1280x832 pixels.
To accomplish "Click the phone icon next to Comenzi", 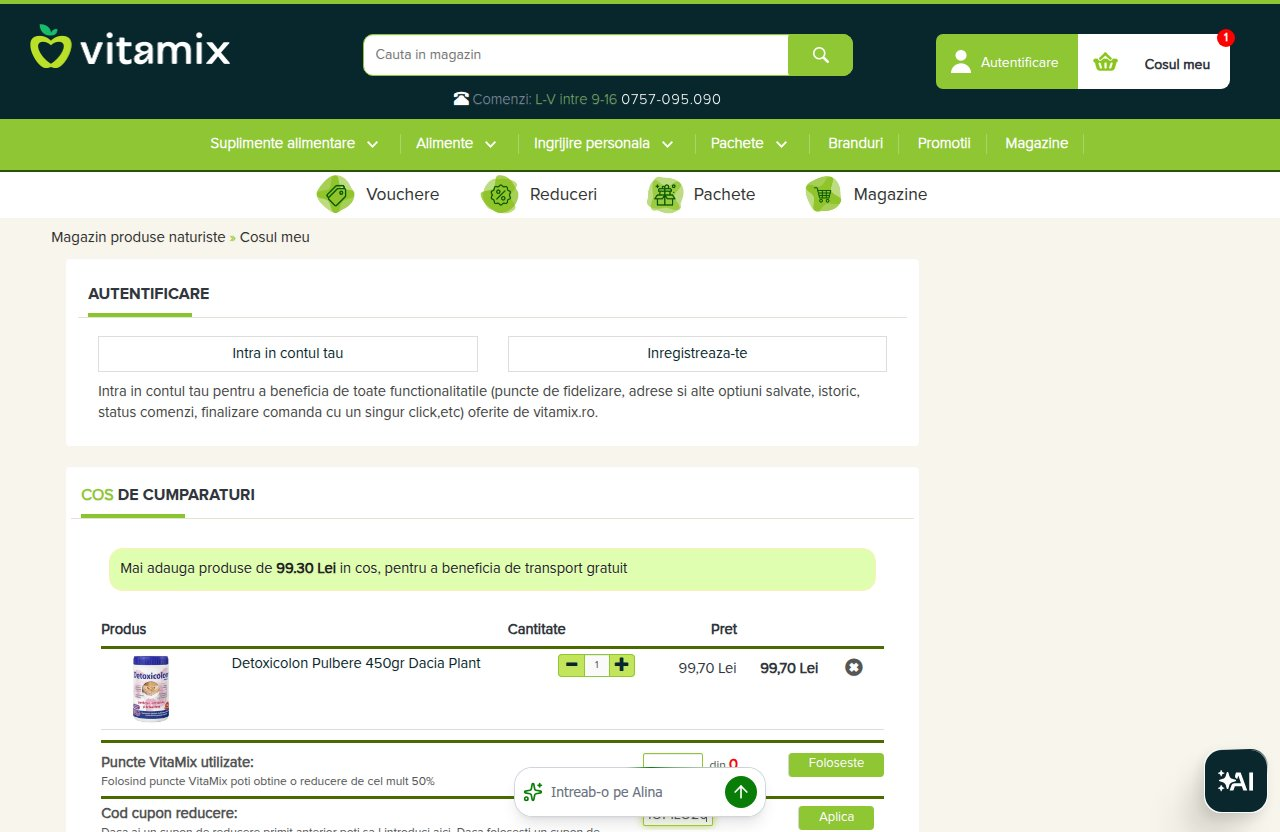I will [x=461, y=99].
